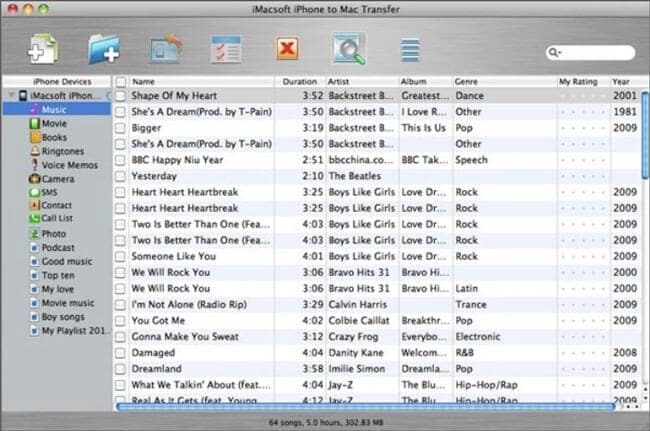Click the vertical scrollbar thumb

coord(645,136)
